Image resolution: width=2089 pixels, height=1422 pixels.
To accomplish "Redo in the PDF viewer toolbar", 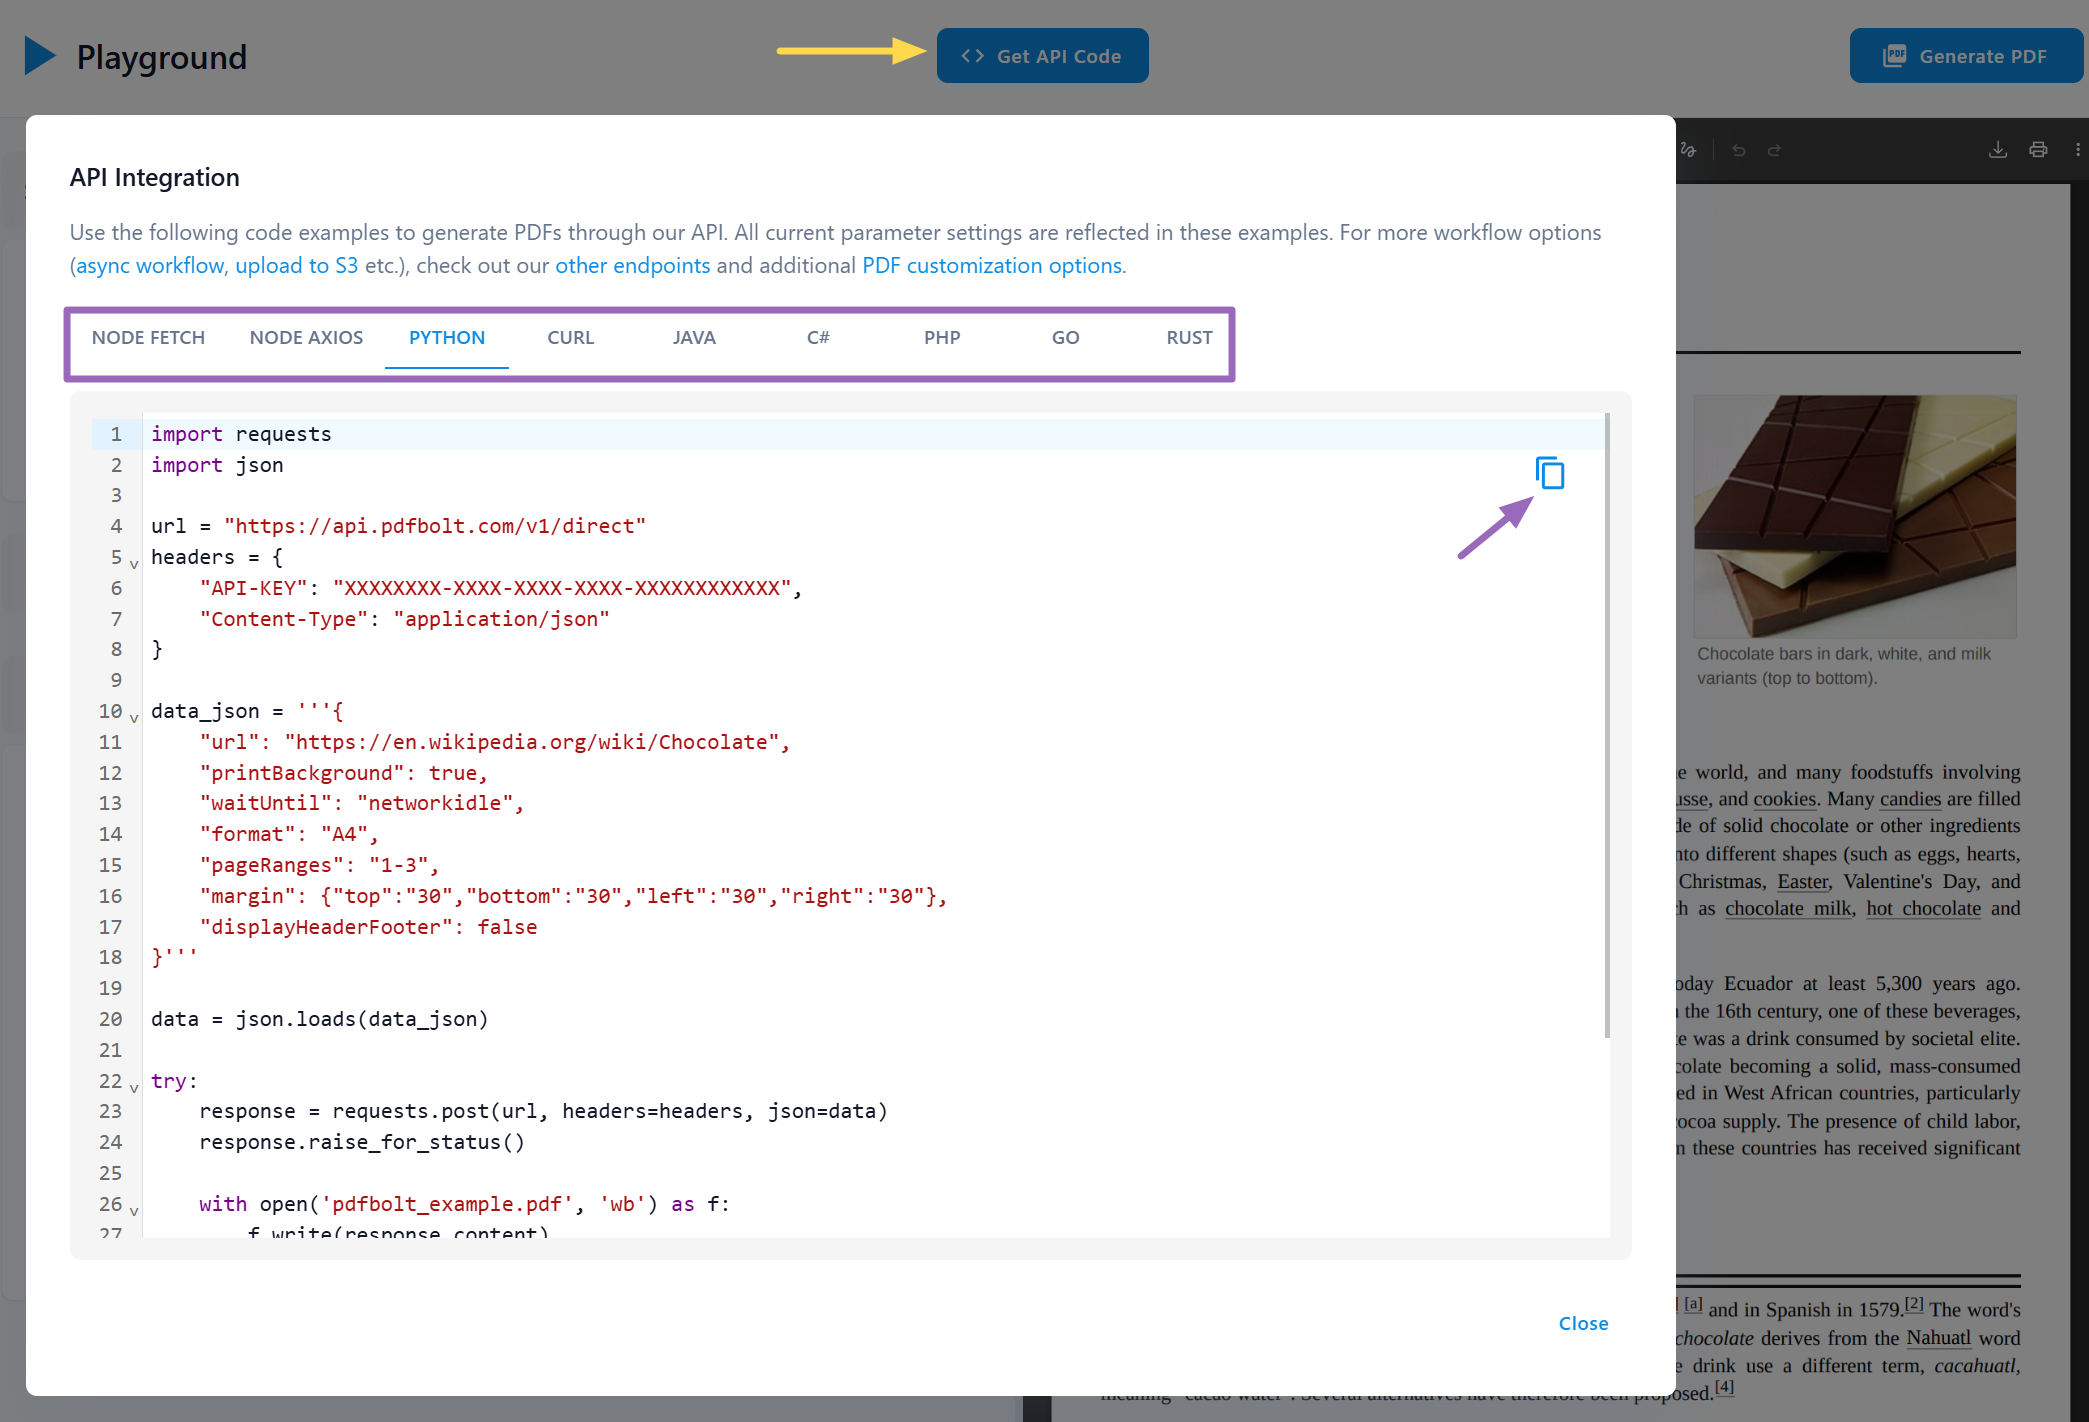I will click(x=1775, y=149).
